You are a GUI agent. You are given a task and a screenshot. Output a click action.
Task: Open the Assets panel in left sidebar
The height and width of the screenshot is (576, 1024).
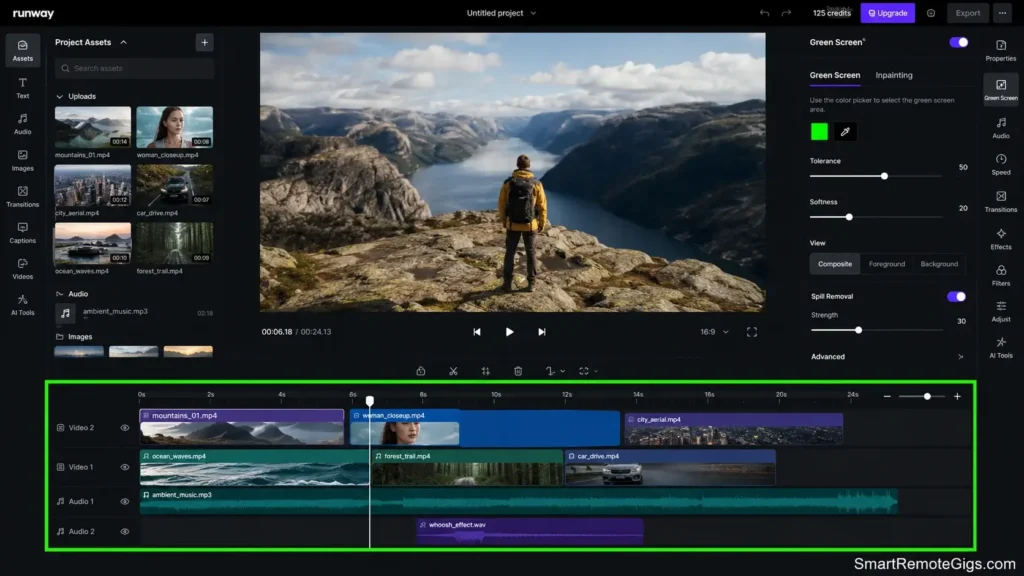(22, 50)
